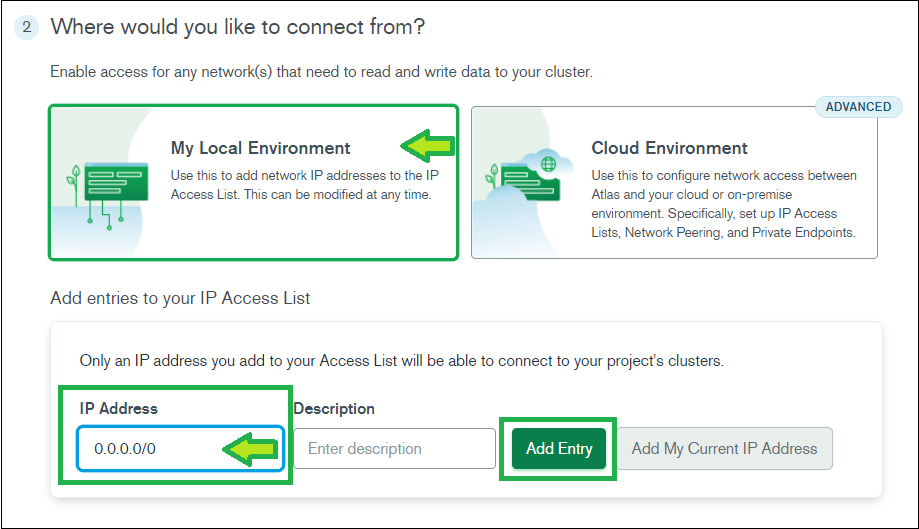Viewport: 919px width, 529px height.
Task: Click the My Local Environment heading text
Action: click(x=260, y=148)
